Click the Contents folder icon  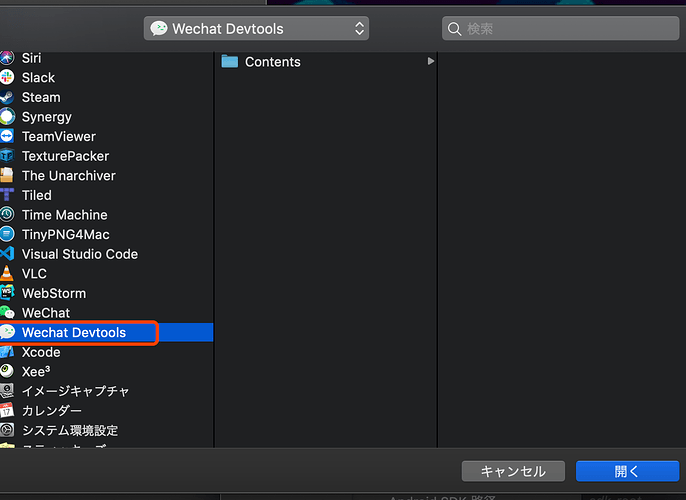230,61
